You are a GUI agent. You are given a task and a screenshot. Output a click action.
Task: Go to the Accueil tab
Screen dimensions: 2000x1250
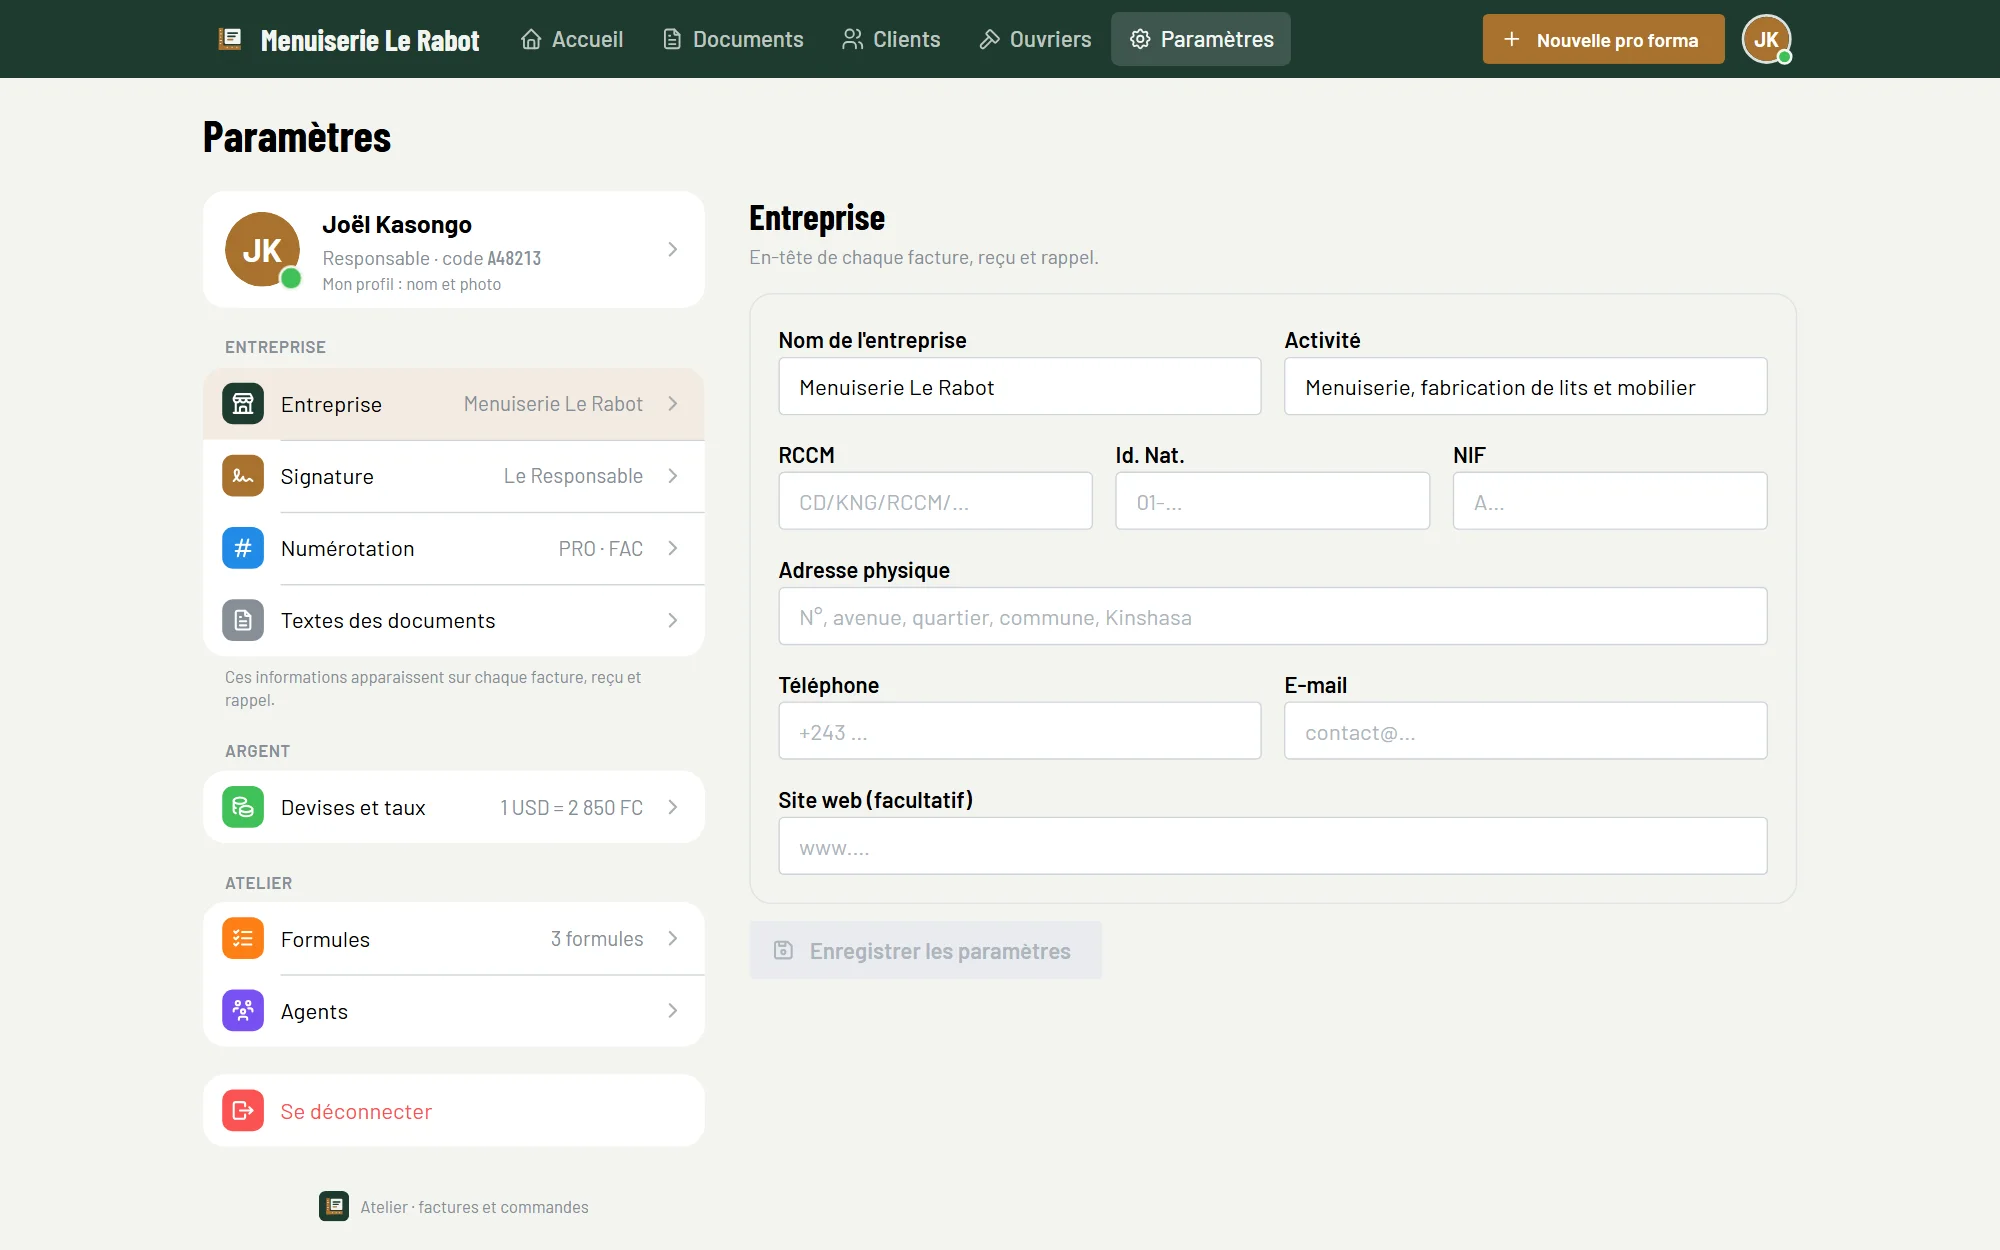[x=572, y=39]
